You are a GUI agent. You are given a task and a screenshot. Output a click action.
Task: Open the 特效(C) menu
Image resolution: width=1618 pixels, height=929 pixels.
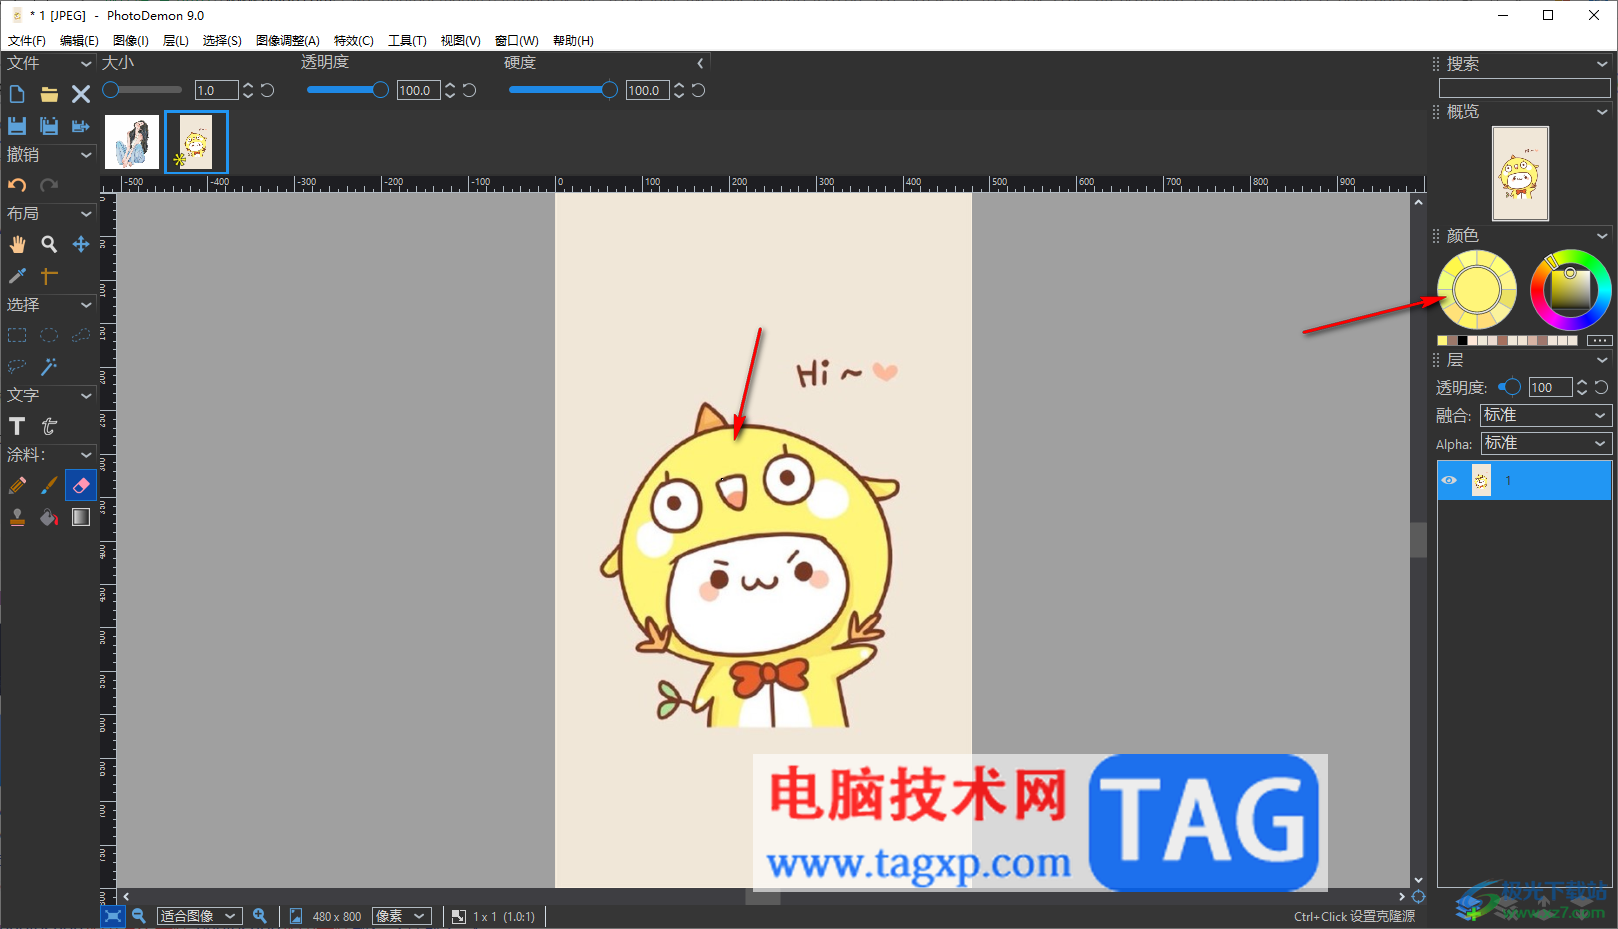[354, 41]
